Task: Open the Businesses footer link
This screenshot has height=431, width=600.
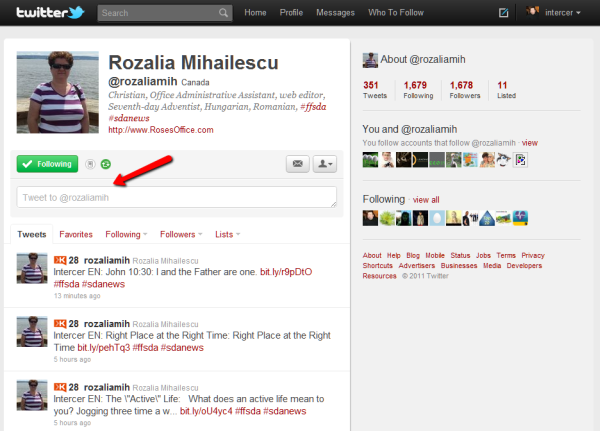Action: 459,266
